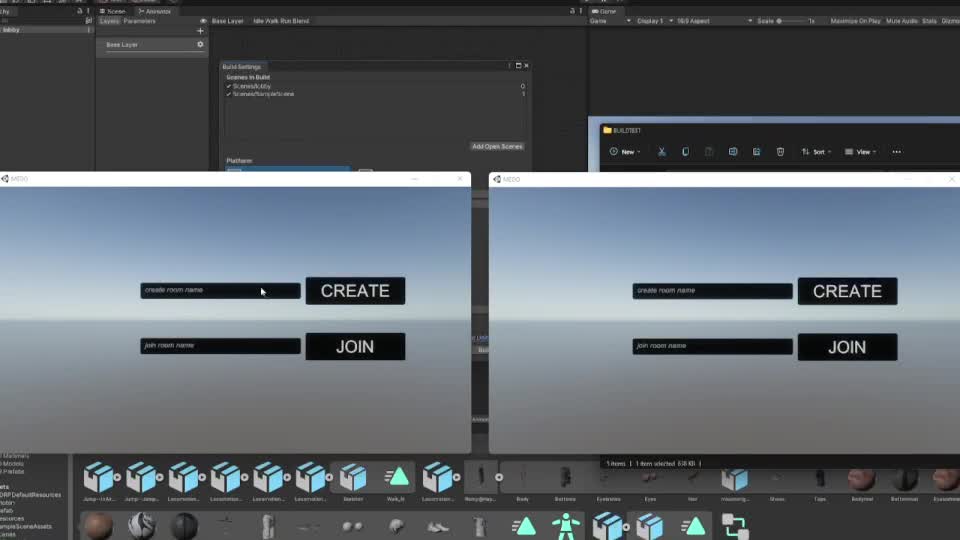The width and height of the screenshot is (960, 540).
Task: Select the Body mesh asset
Action: click(x=523, y=477)
